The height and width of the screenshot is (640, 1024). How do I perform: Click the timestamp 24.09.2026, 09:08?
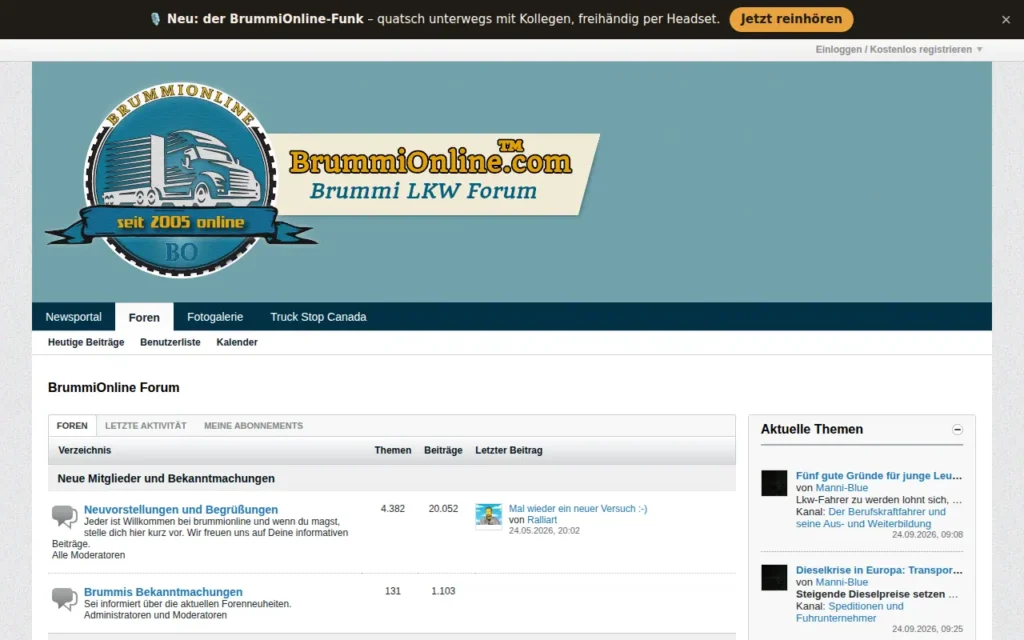[927, 535]
